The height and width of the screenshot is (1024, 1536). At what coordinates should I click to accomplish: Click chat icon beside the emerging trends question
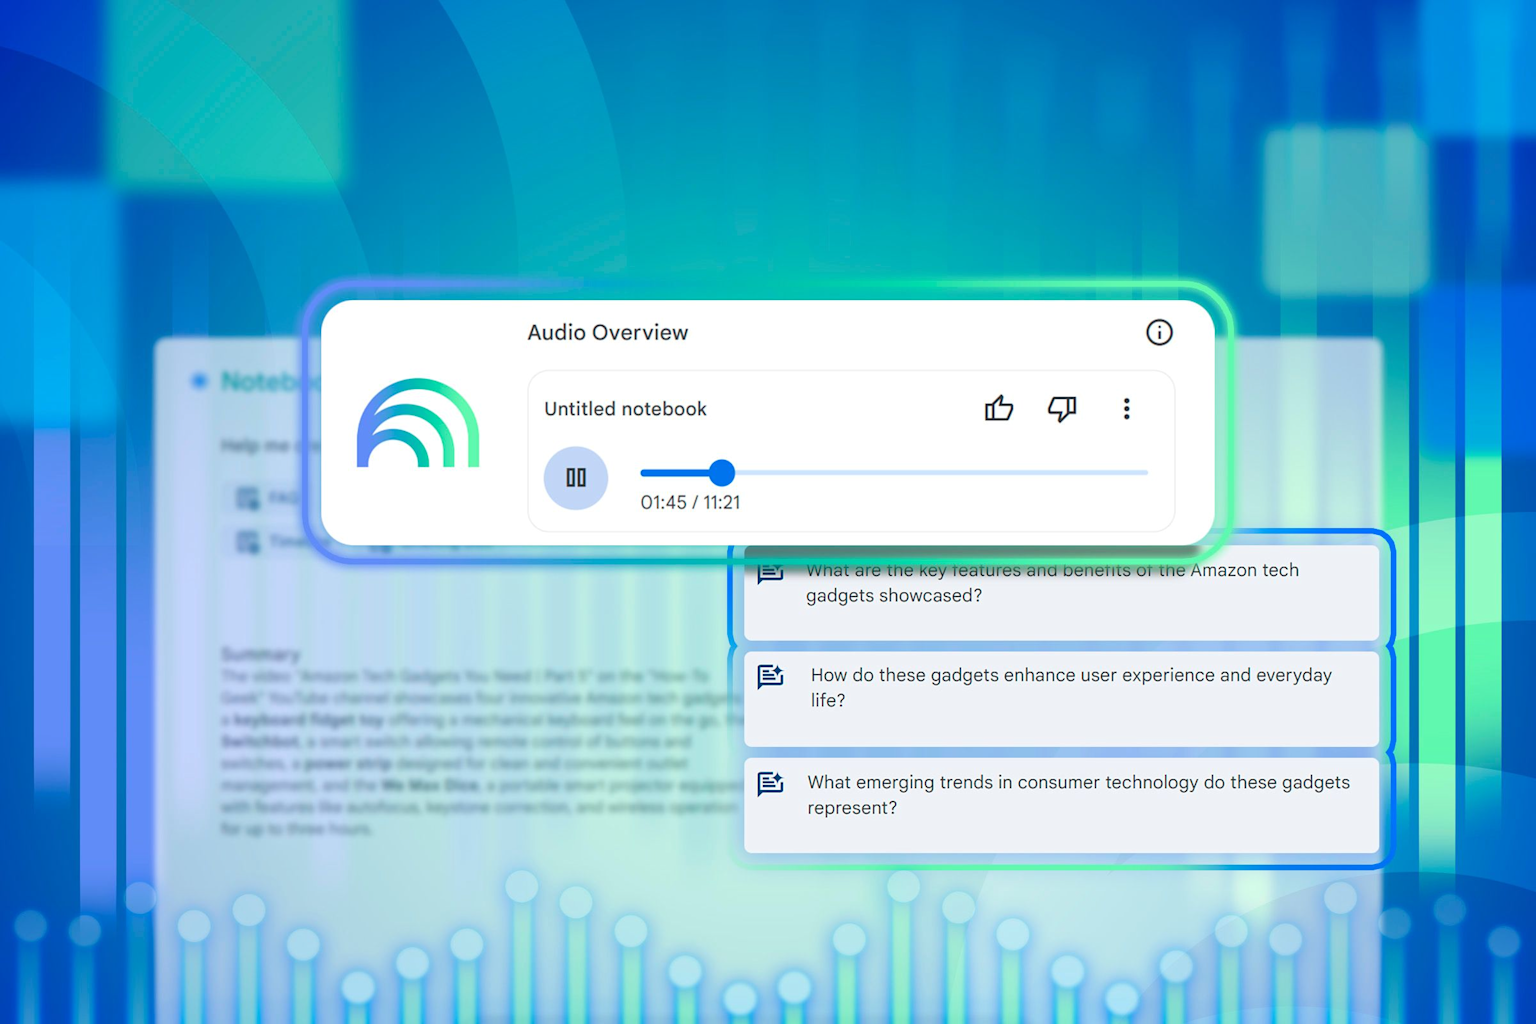[x=770, y=784]
